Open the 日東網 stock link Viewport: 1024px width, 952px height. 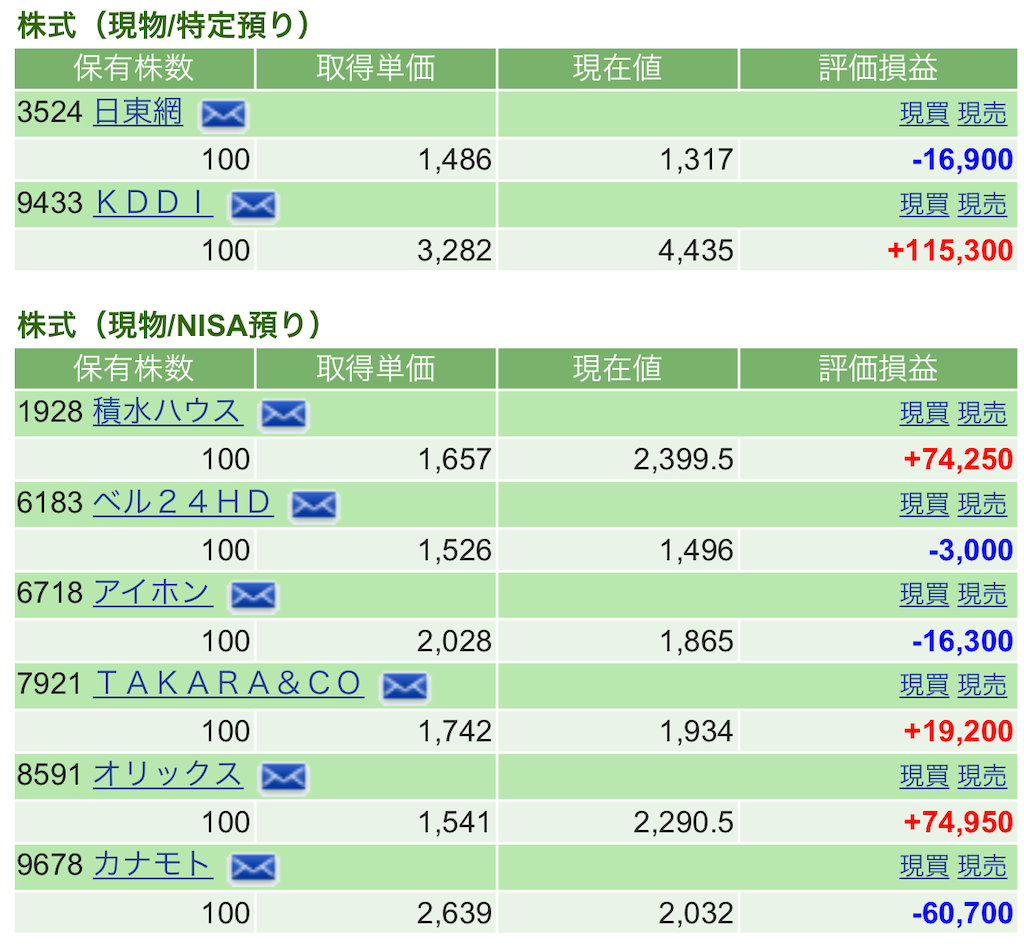coord(138,112)
